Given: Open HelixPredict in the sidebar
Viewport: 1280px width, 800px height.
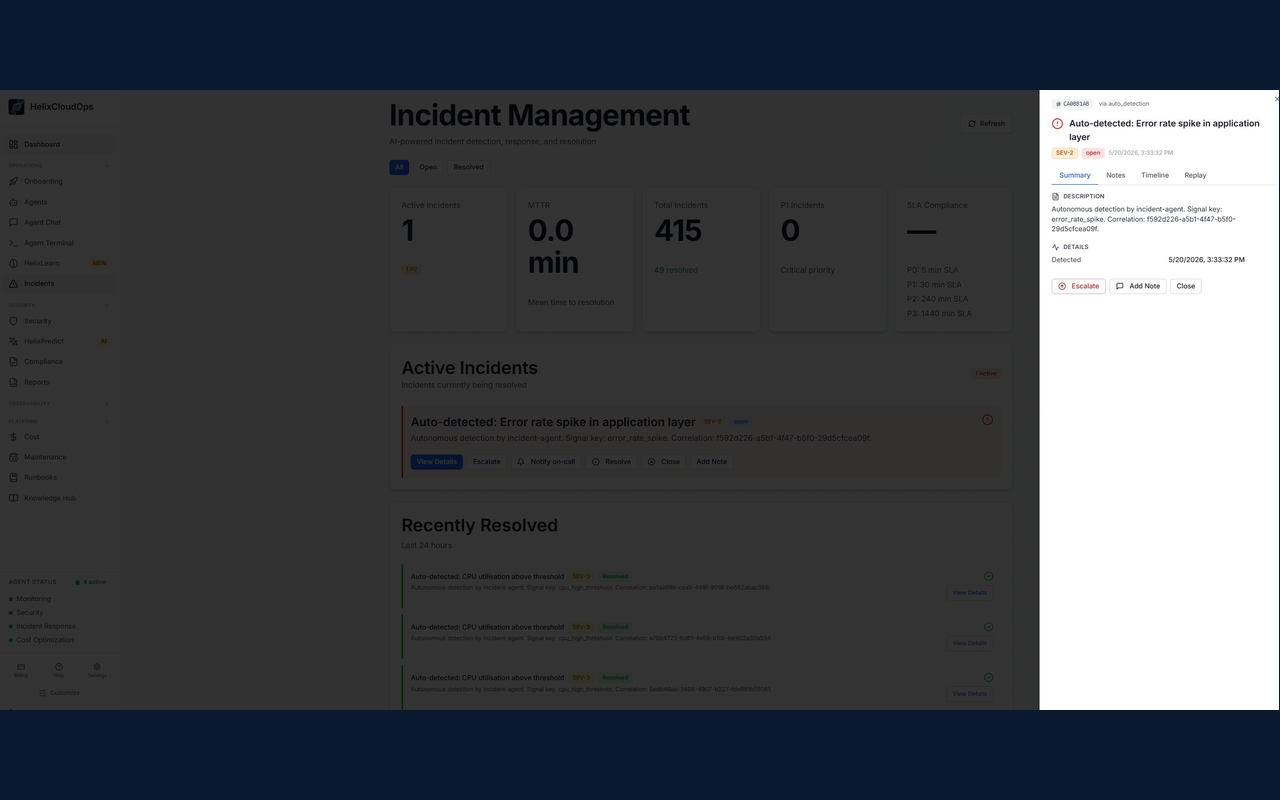Looking at the screenshot, I should (58, 341).
